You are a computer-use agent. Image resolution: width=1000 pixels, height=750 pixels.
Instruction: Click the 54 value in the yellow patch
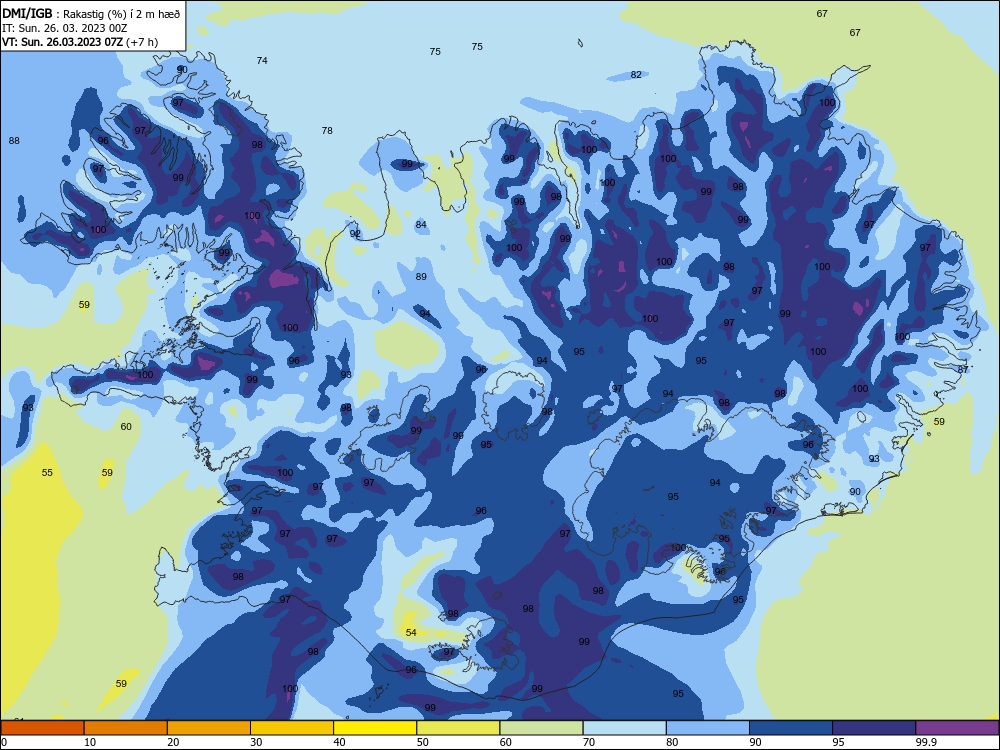pyautogui.click(x=411, y=633)
